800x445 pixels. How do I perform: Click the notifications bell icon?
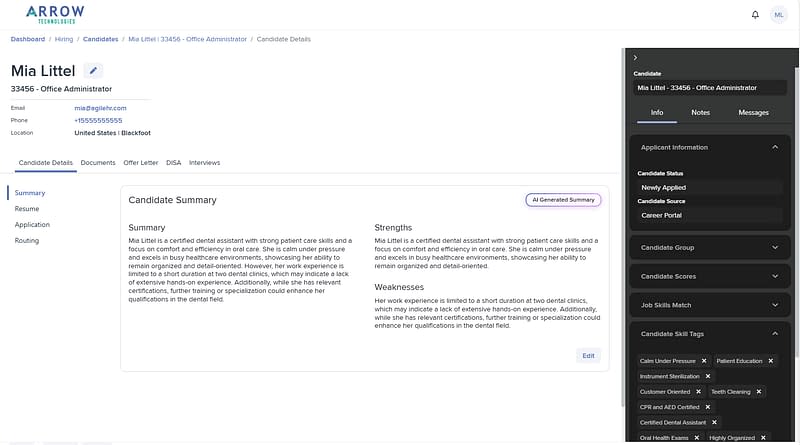(755, 14)
